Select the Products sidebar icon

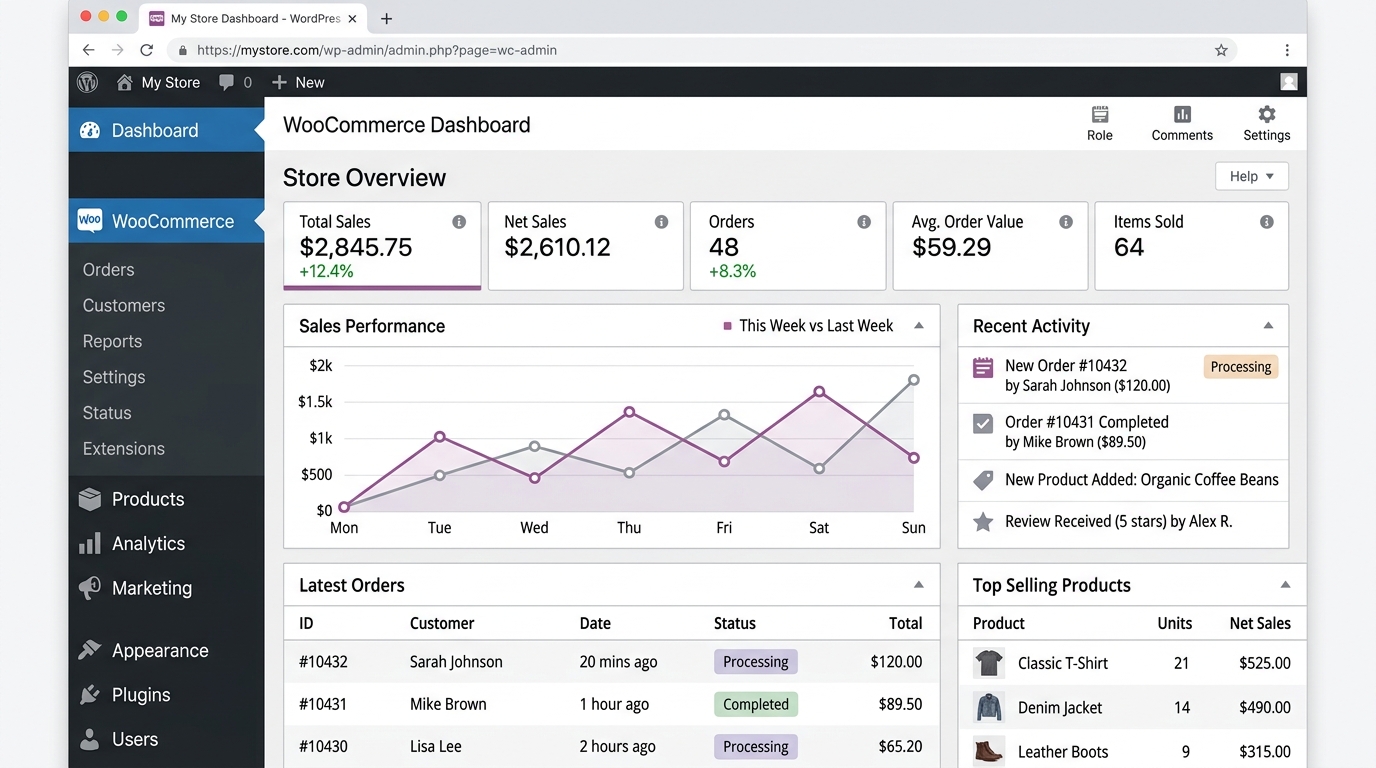click(89, 498)
